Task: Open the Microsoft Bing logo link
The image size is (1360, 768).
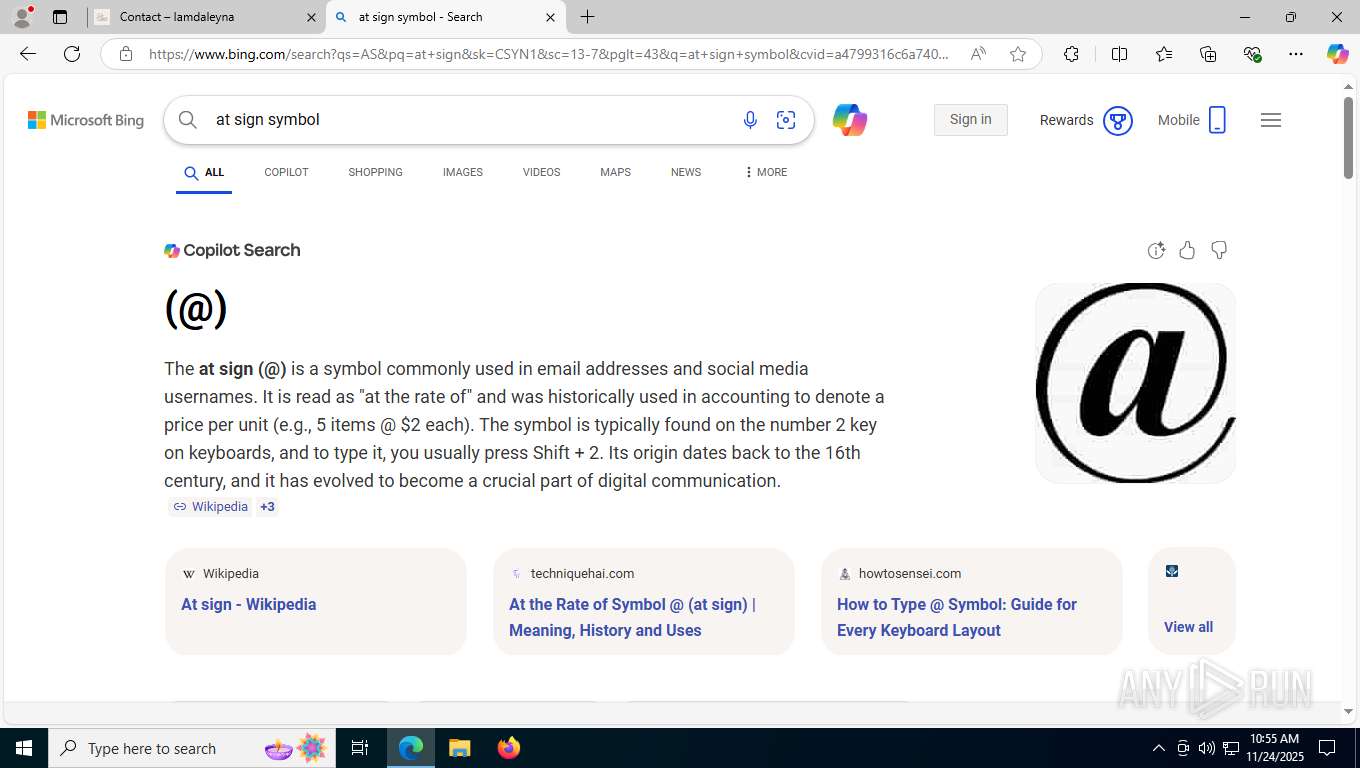Action: click(86, 120)
